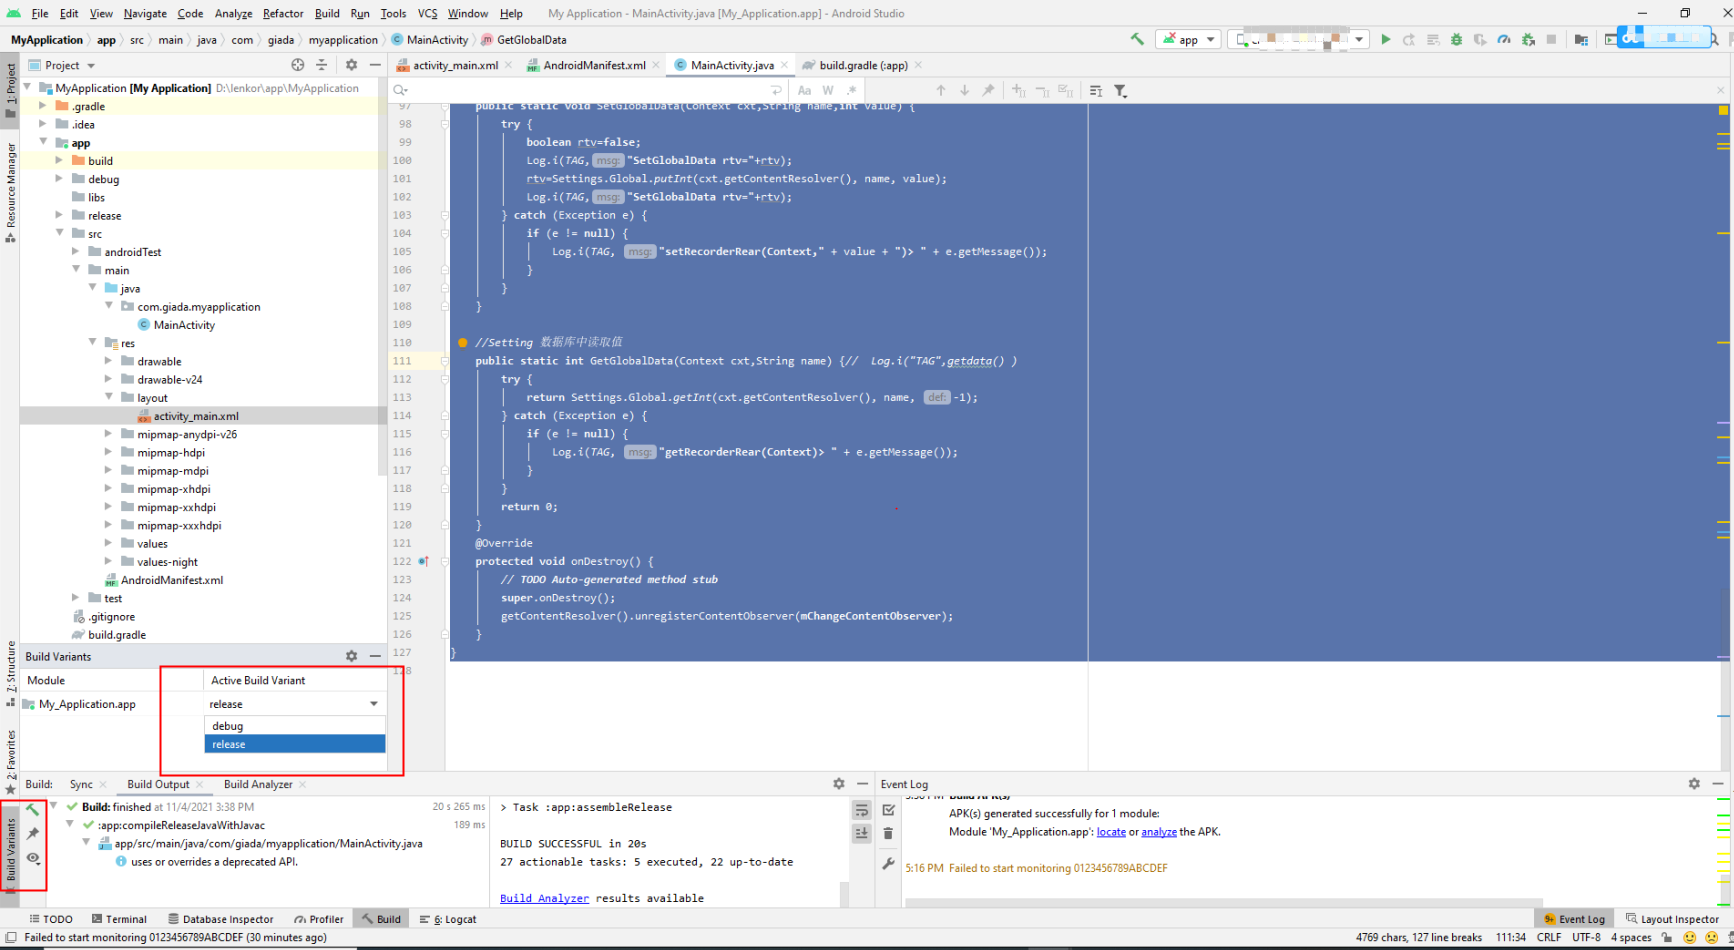The width and height of the screenshot is (1734, 950).
Task: Expand the 'build' folder in project tree
Action: (x=59, y=161)
